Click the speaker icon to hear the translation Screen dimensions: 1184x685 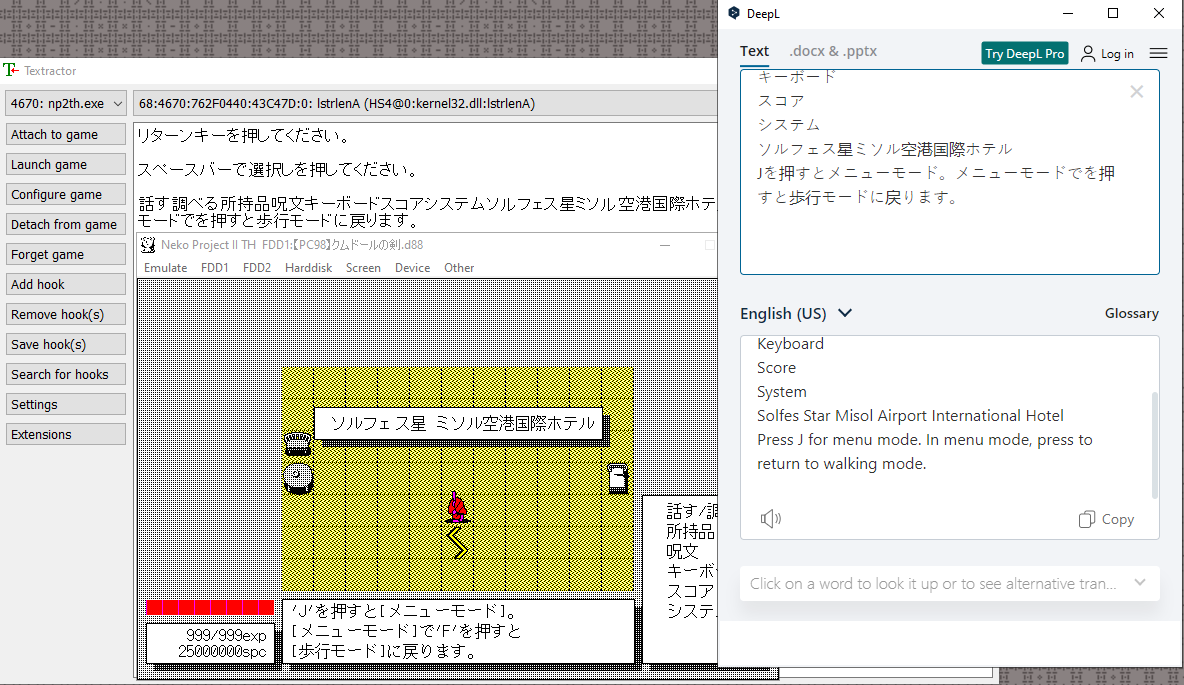pos(770,518)
